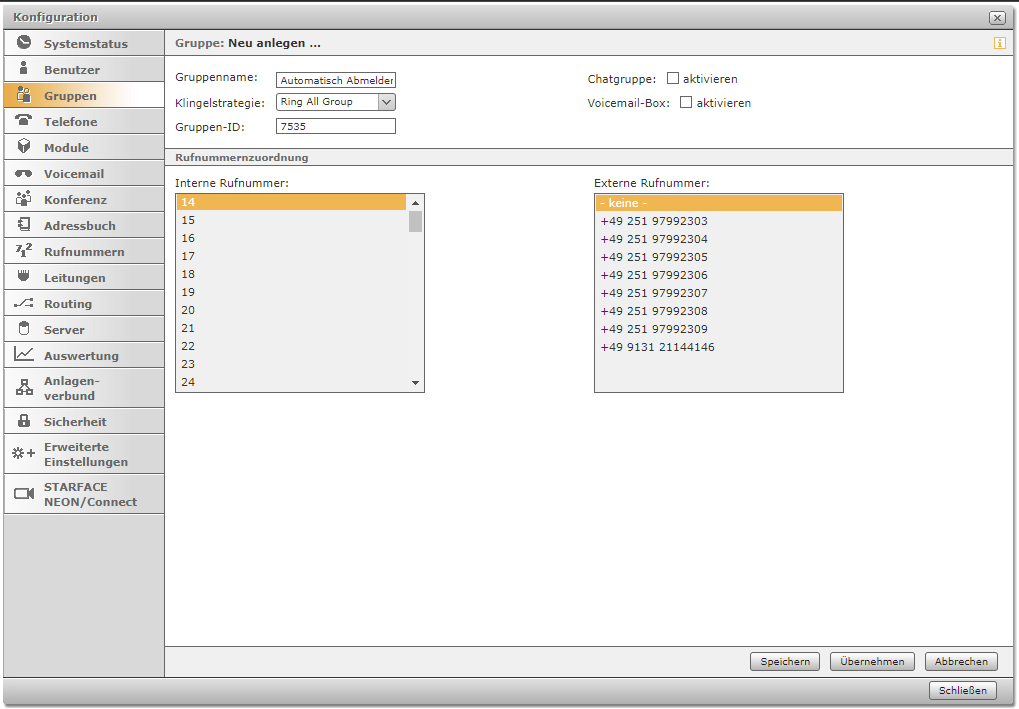Click the Systemstatus pie chart icon
The width and height of the screenshot is (1019, 709).
click(x=24, y=43)
